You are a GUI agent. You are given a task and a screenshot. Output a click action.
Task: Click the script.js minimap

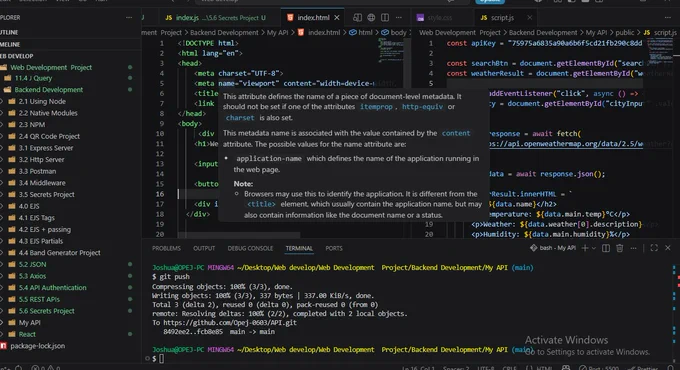coord(660,52)
